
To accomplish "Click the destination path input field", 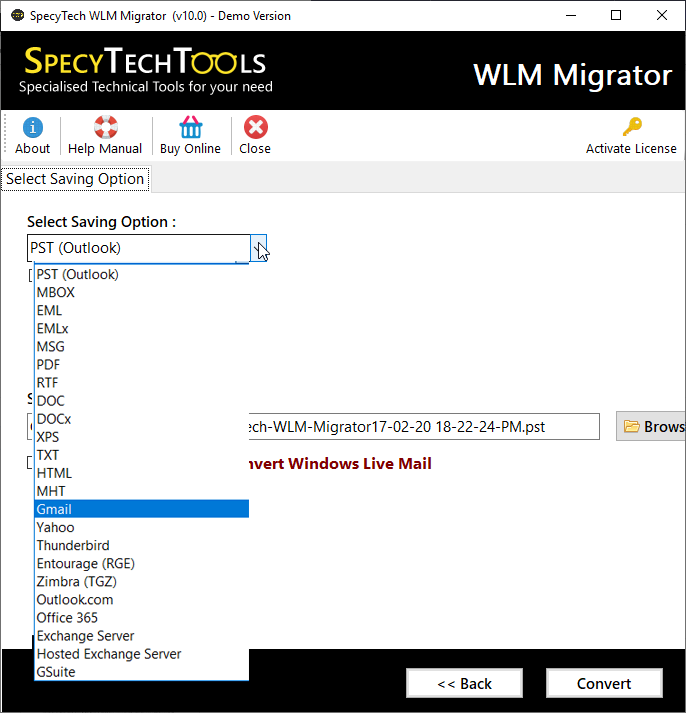I will [x=424, y=427].
